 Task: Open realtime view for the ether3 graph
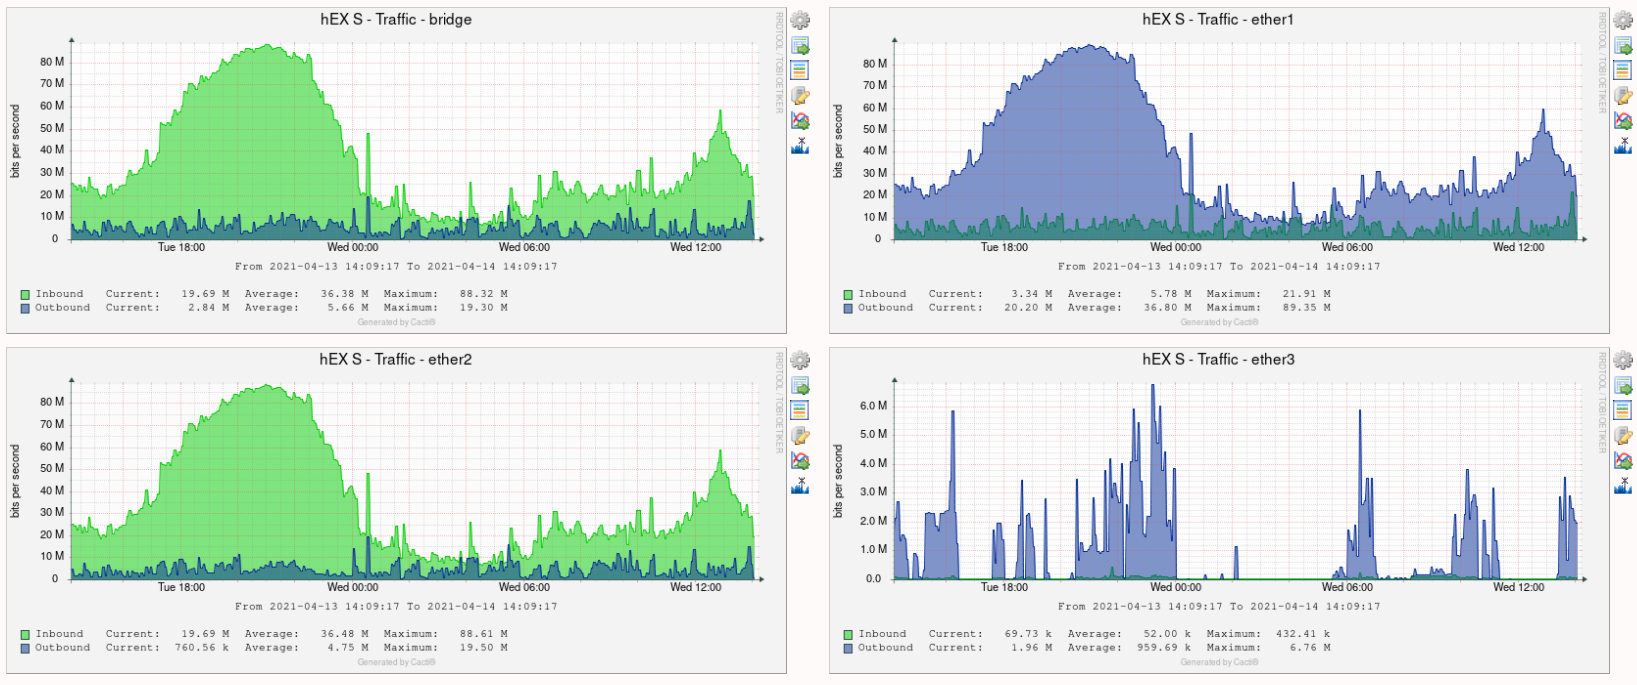(1623, 461)
